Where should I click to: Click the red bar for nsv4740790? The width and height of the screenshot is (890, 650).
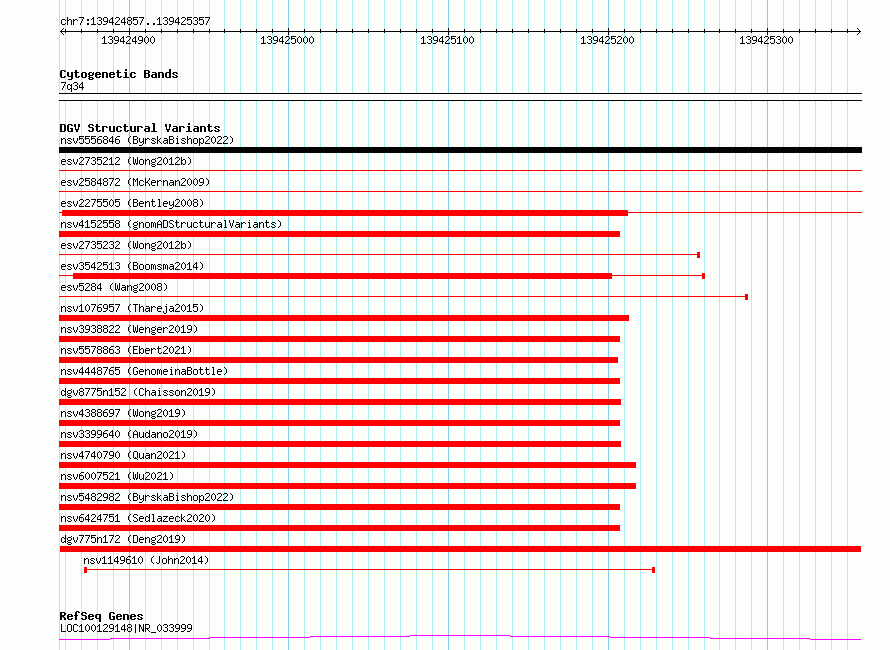(347, 465)
